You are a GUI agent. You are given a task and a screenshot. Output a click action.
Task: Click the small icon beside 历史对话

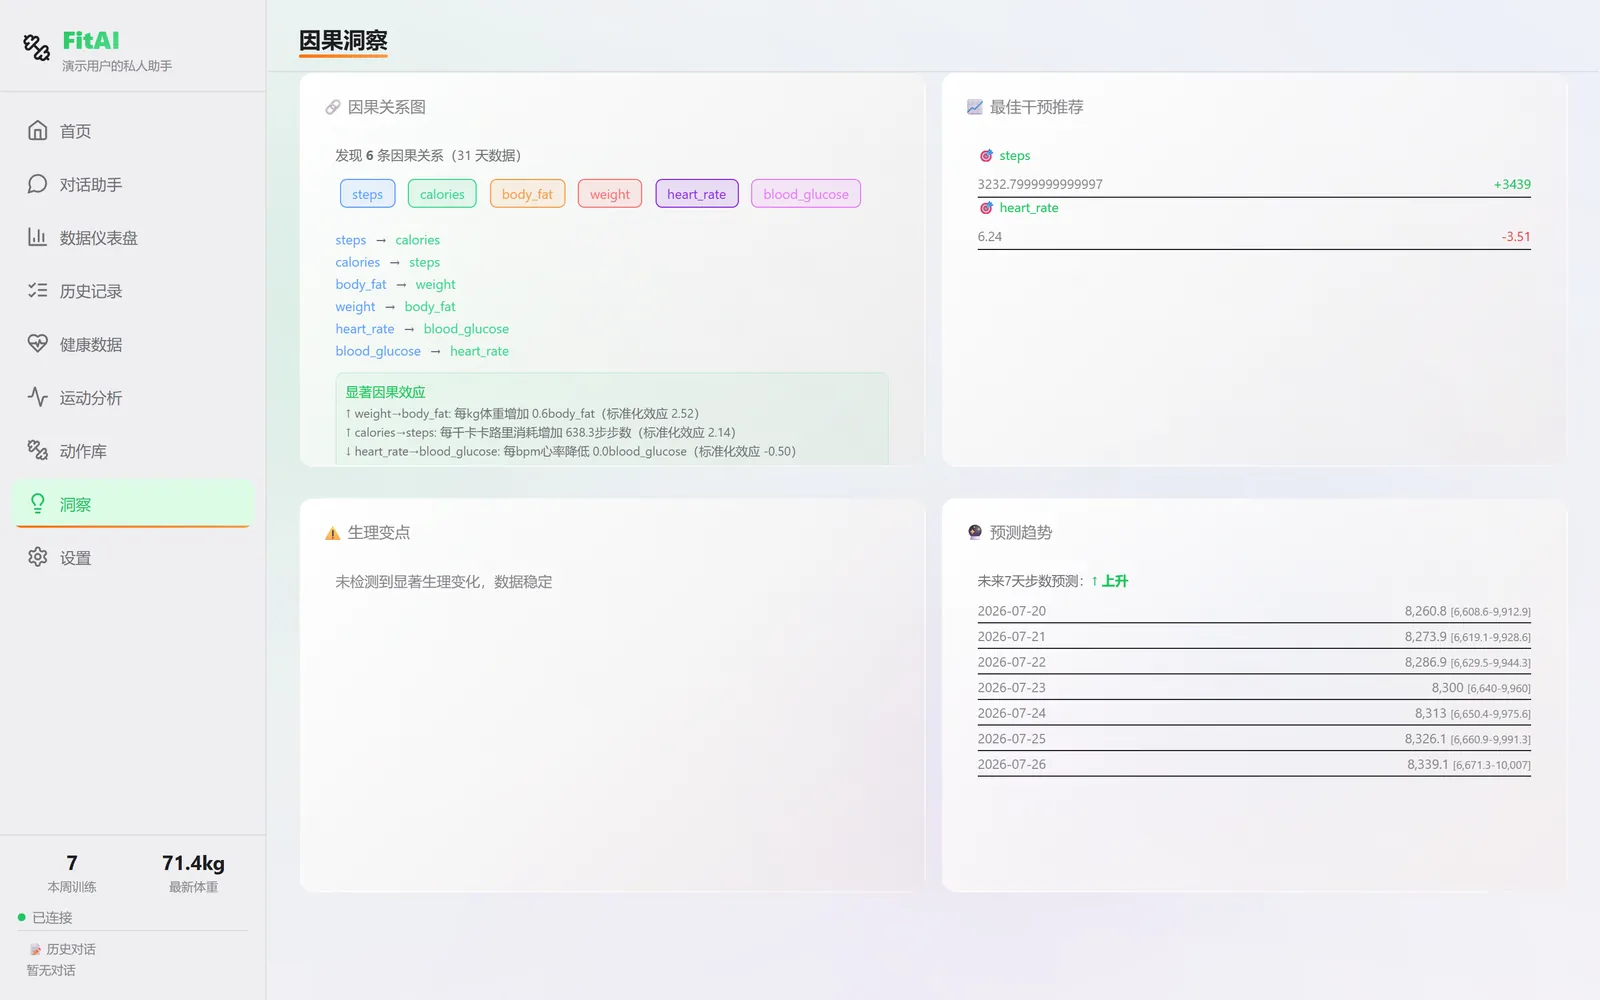(x=36, y=949)
